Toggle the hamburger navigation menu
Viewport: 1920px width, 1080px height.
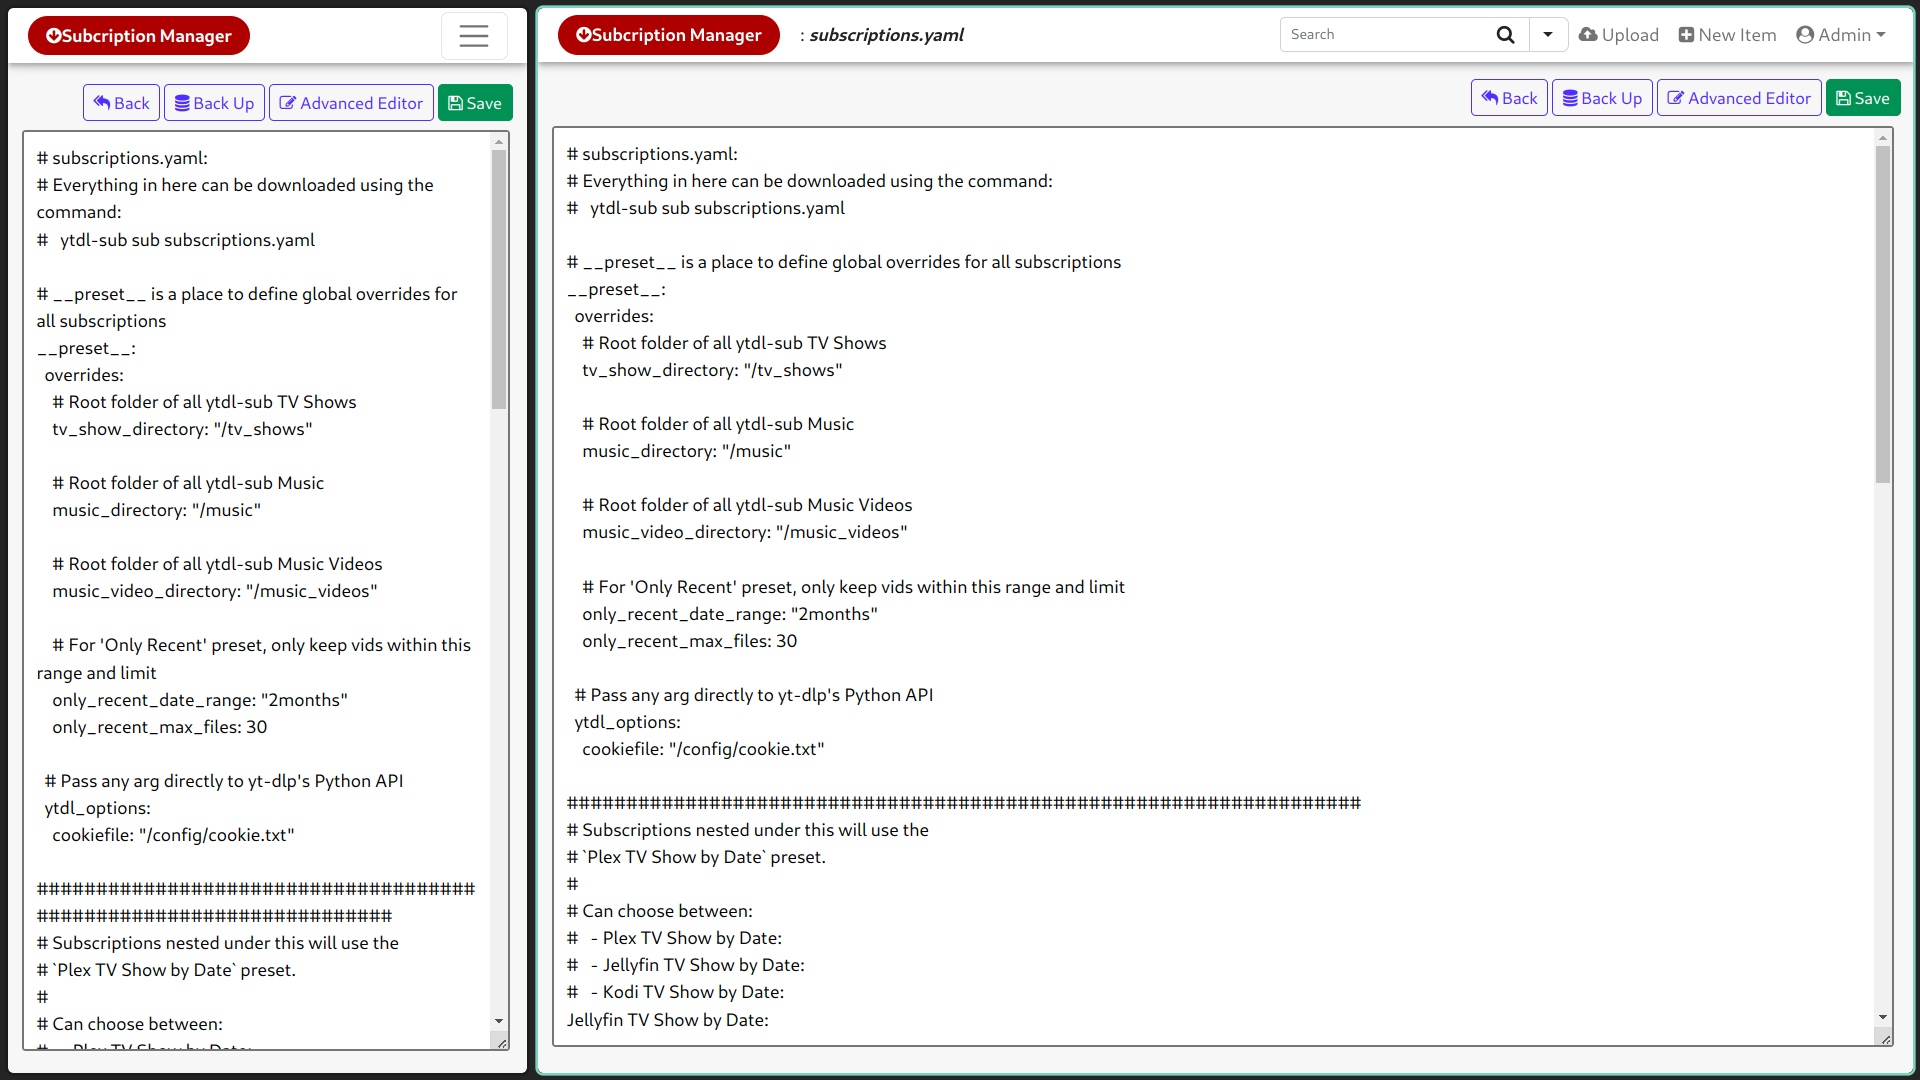click(474, 36)
